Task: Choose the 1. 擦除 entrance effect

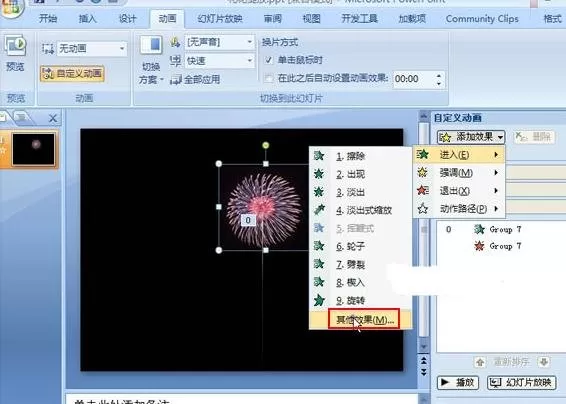Action: 361,156
